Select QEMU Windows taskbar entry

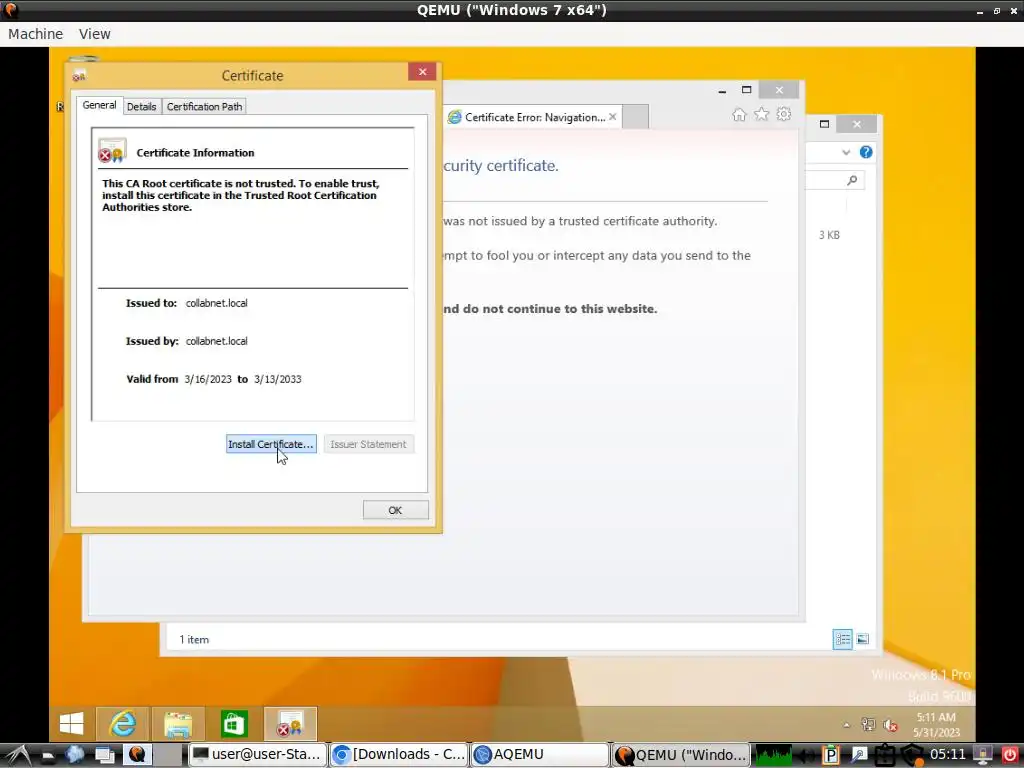[x=680, y=754]
